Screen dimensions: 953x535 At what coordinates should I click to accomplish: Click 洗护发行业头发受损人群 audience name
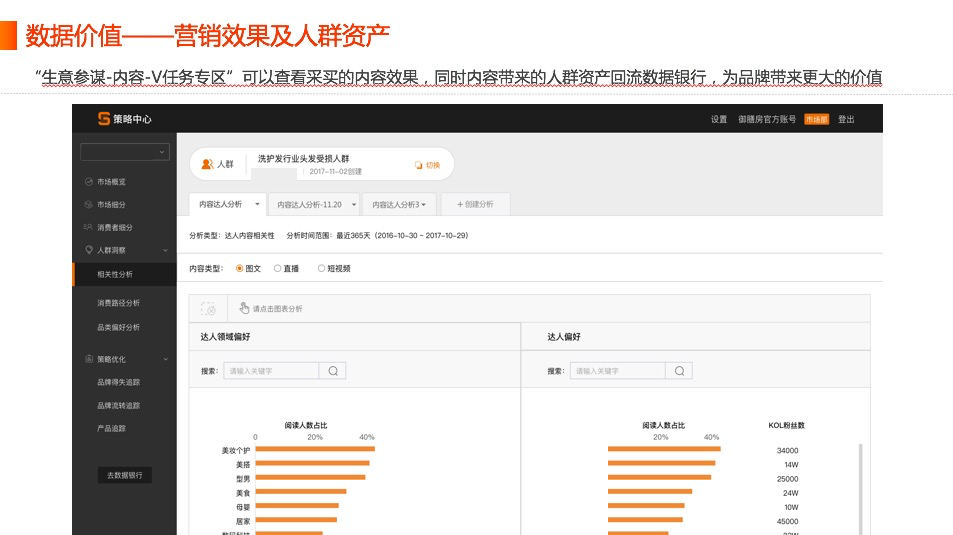point(303,159)
